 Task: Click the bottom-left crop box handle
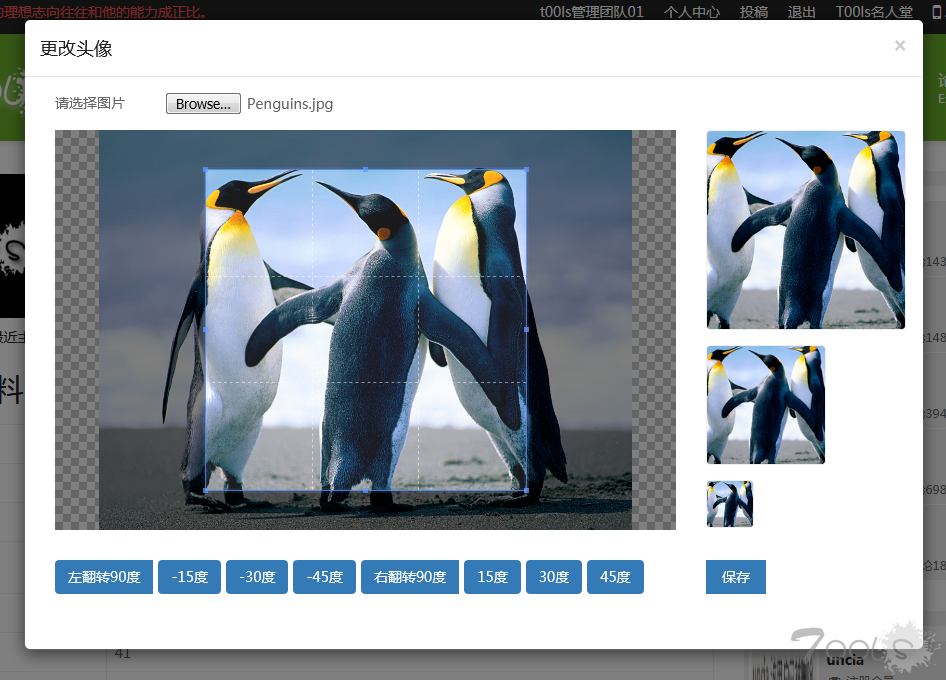point(206,491)
